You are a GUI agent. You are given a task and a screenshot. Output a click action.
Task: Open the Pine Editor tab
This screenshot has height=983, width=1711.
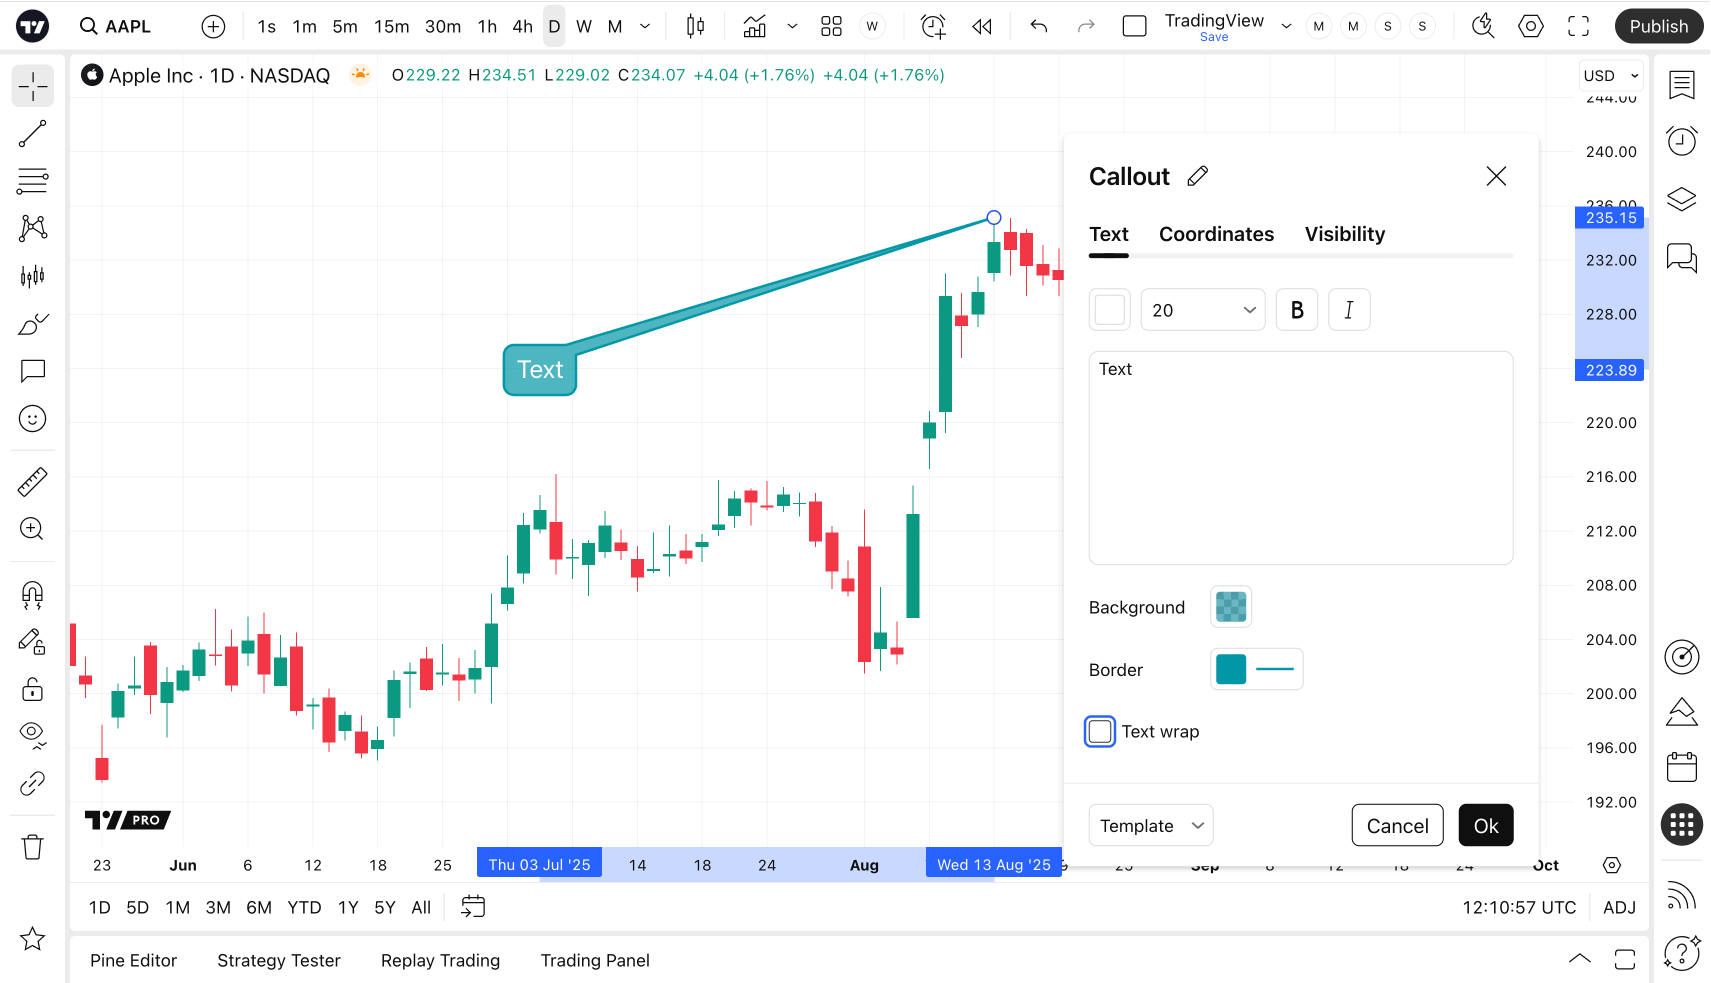pyautogui.click(x=133, y=961)
